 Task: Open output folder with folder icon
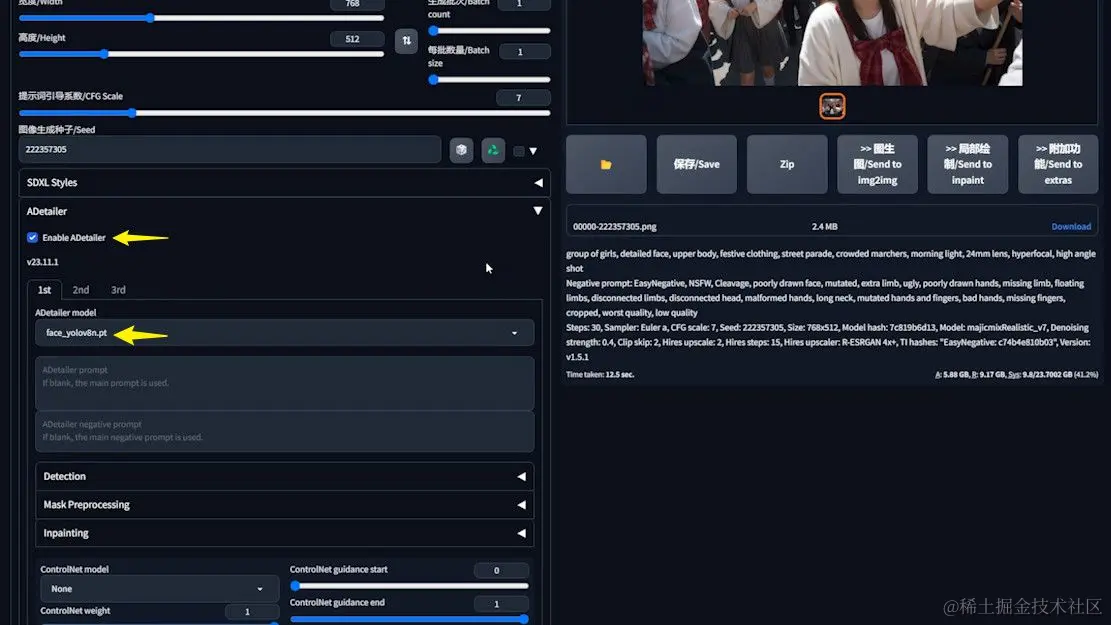pos(606,164)
